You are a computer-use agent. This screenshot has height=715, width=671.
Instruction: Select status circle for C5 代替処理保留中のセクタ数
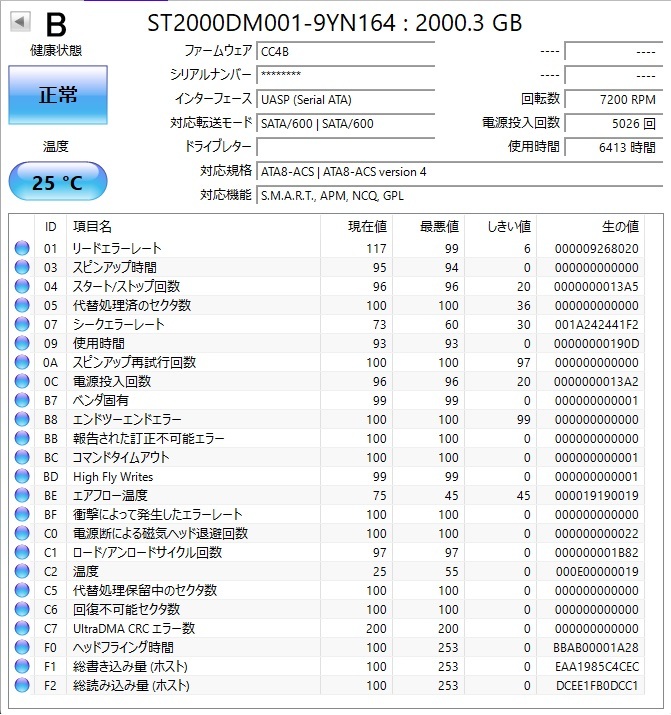pos(22,590)
